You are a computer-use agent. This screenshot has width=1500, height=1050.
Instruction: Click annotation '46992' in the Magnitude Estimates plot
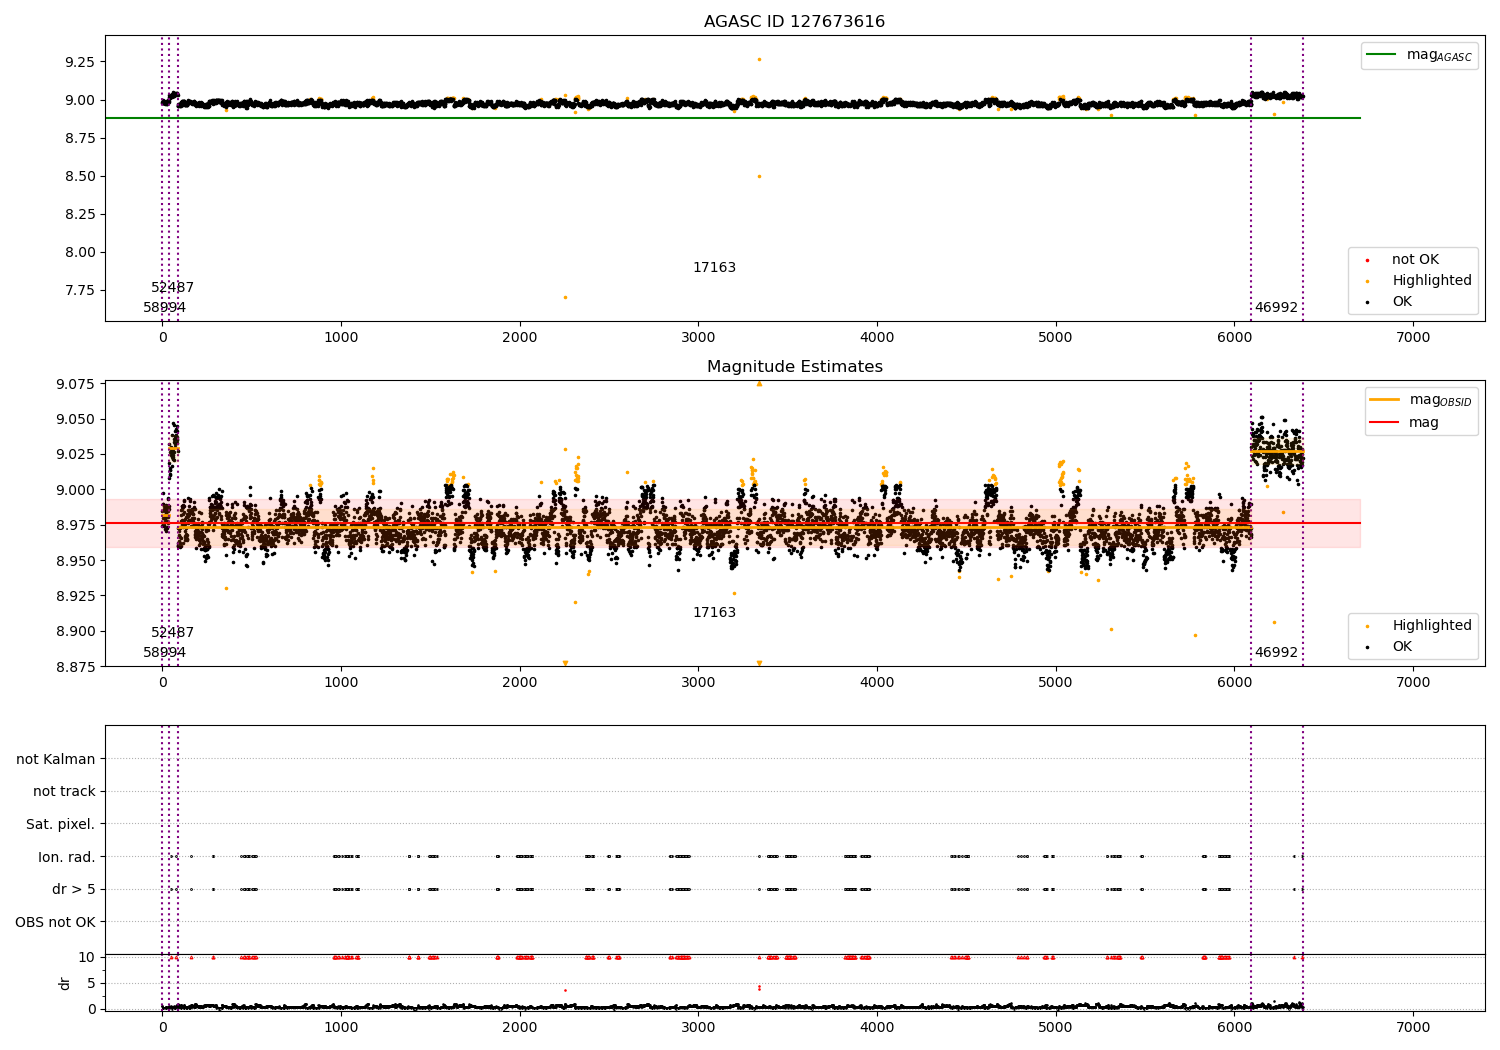[x=1276, y=653]
